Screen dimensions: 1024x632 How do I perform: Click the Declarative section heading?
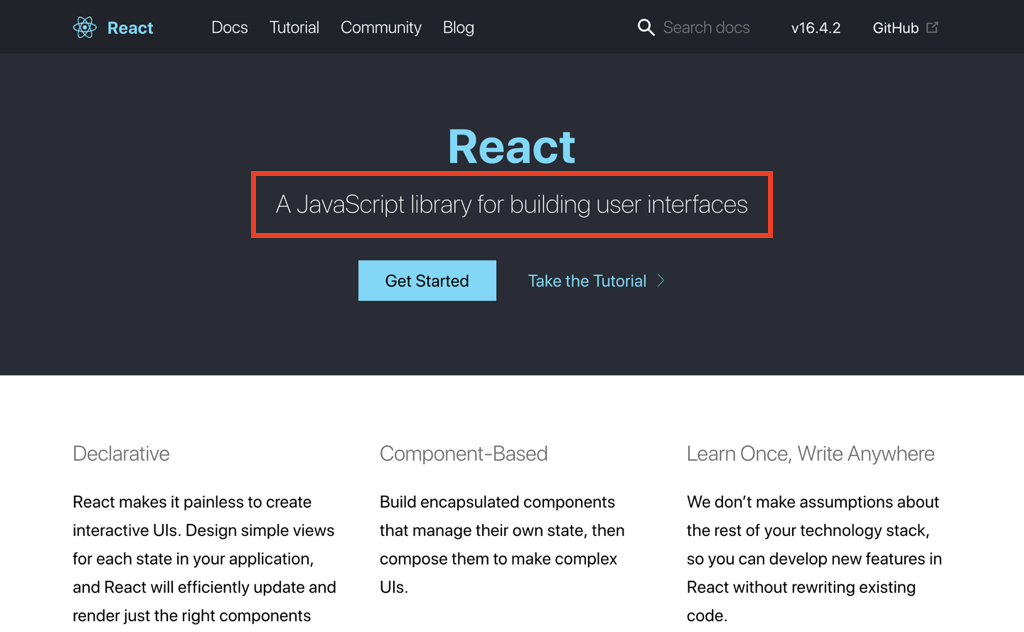click(121, 454)
